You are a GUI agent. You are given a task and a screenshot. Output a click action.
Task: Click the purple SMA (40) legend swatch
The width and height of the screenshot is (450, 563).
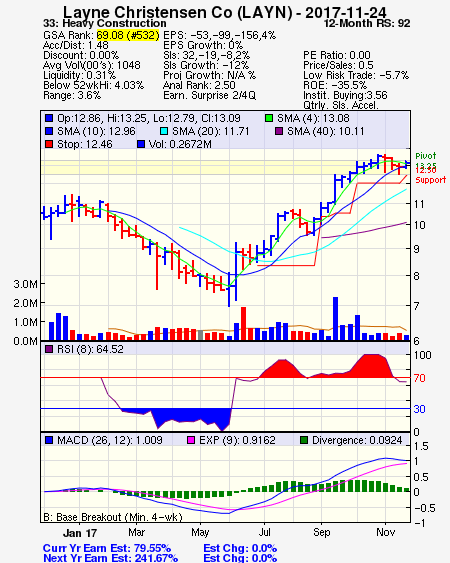point(279,131)
